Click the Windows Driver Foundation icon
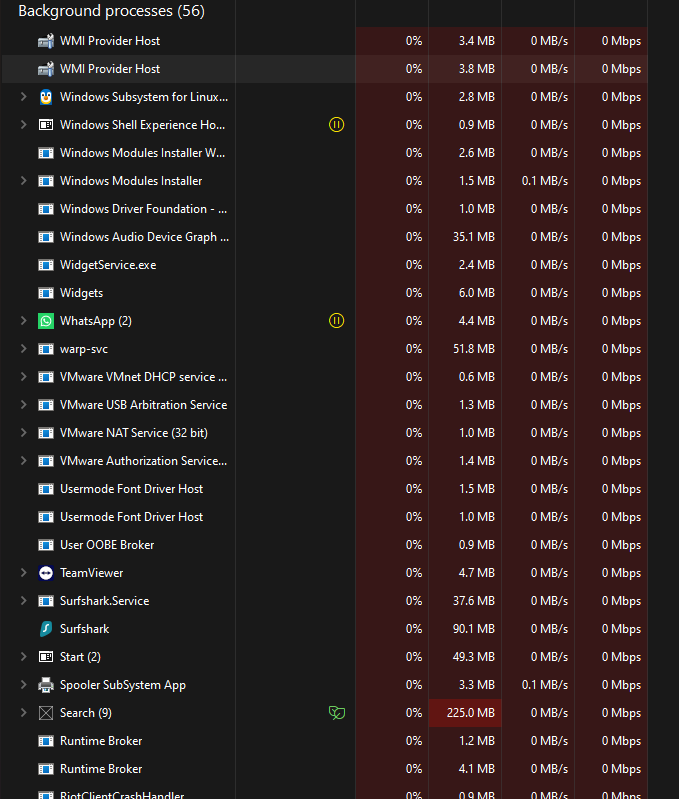 46,209
